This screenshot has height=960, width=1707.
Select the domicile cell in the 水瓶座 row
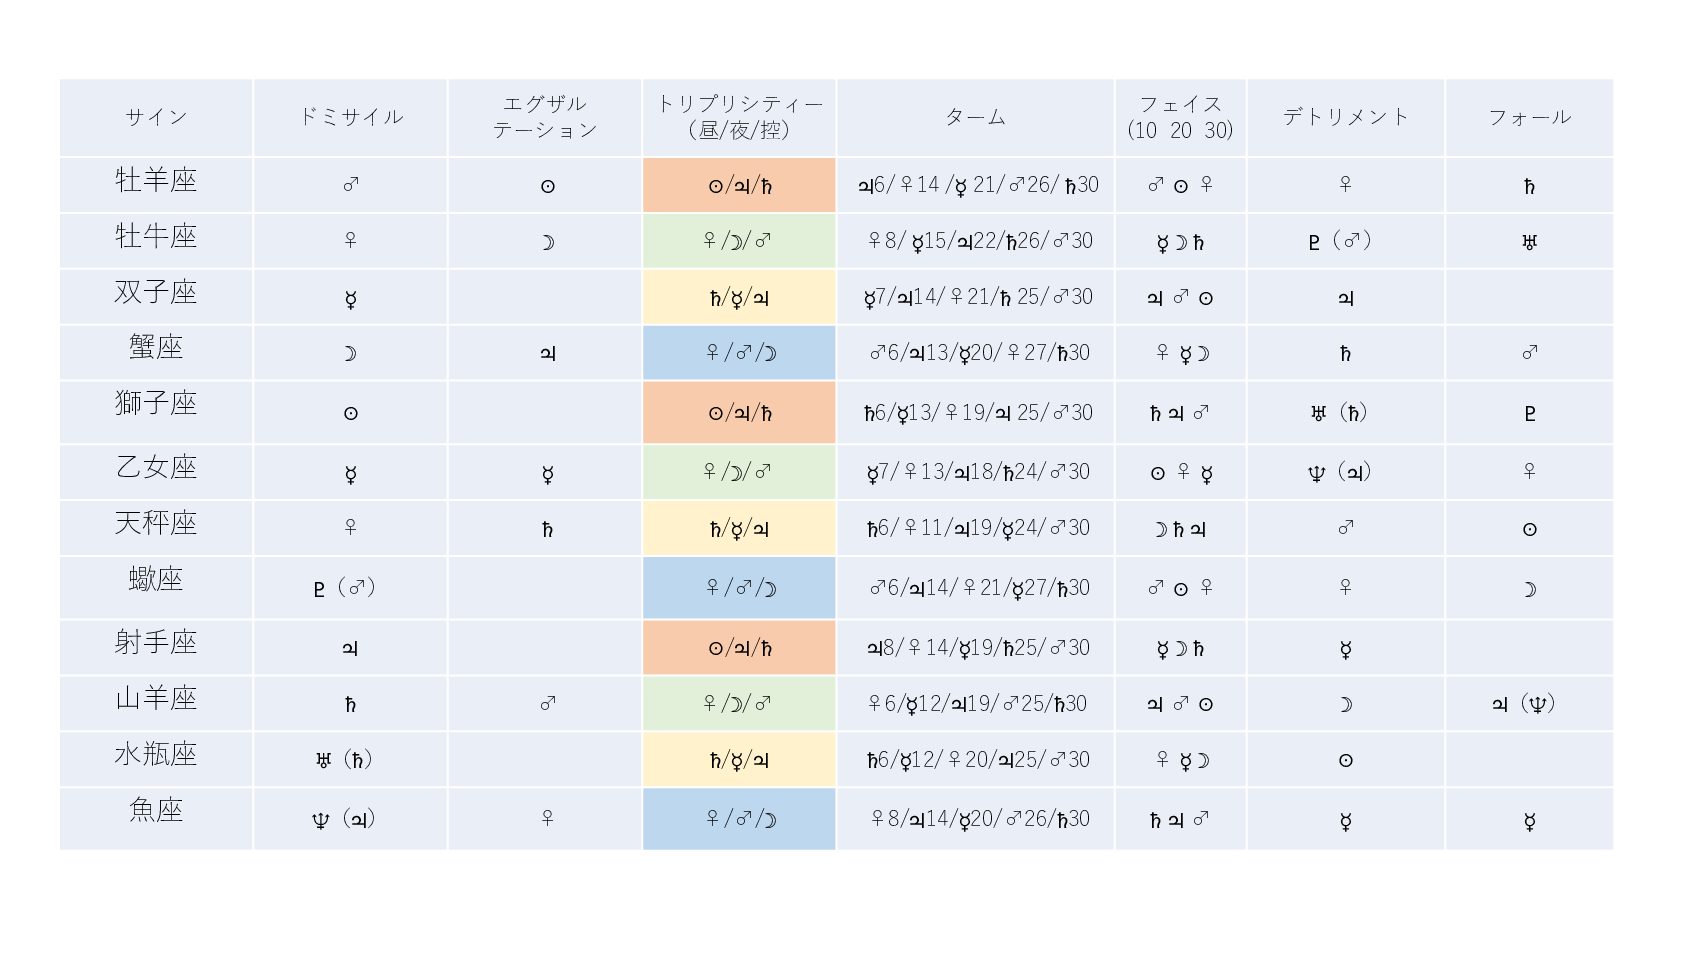[x=350, y=760]
